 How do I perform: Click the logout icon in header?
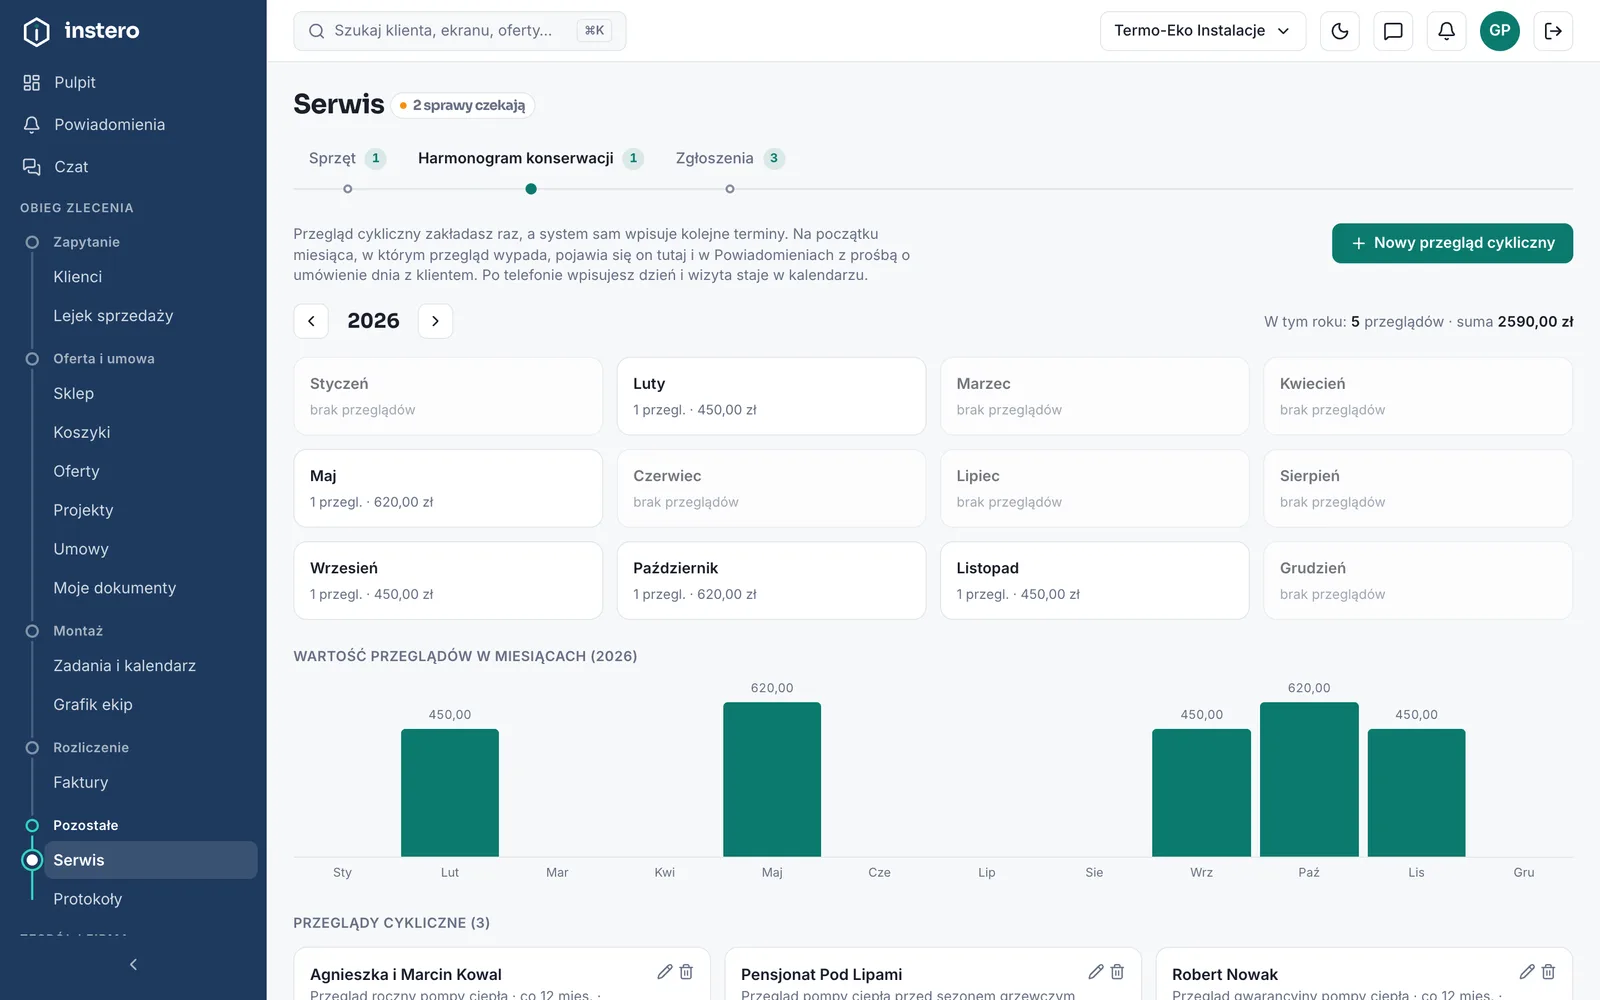(x=1553, y=31)
